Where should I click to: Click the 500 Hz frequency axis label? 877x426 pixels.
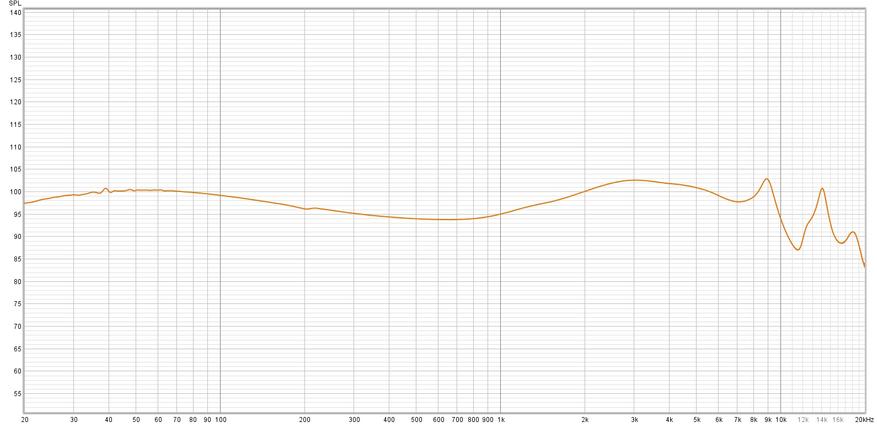coord(416,419)
